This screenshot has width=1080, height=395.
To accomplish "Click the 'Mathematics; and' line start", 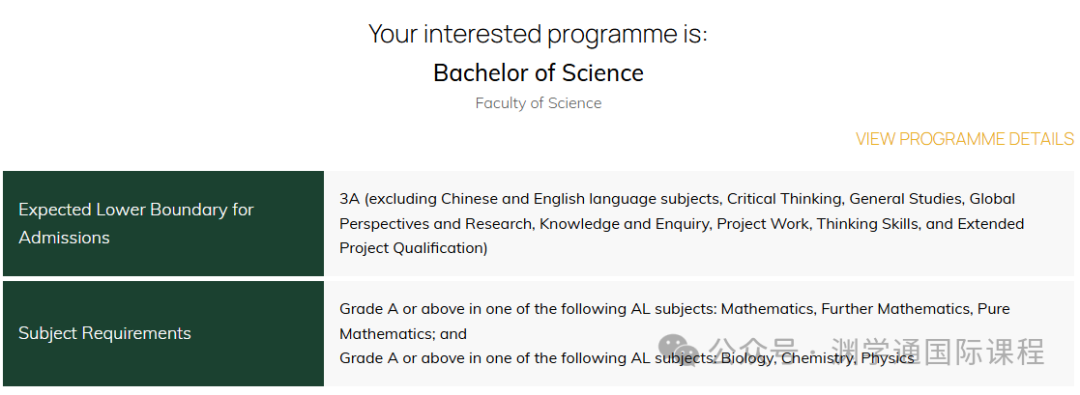I will click(x=403, y=334).
